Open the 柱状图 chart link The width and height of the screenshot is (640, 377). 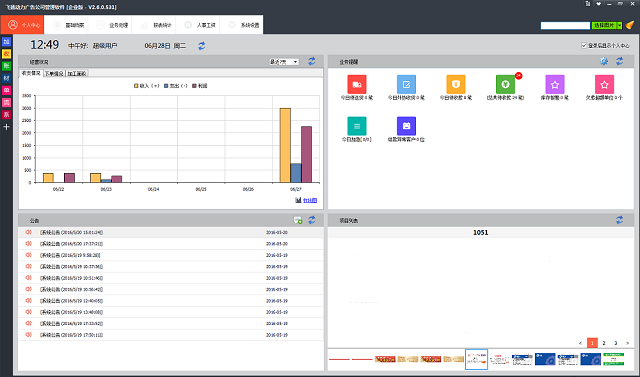[x=306, y=200]
